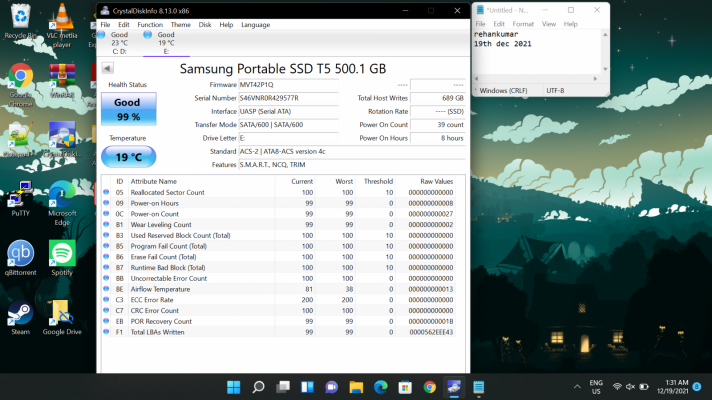Open Task View on the taskbar

pyautogui.click(x=283, y=387)
